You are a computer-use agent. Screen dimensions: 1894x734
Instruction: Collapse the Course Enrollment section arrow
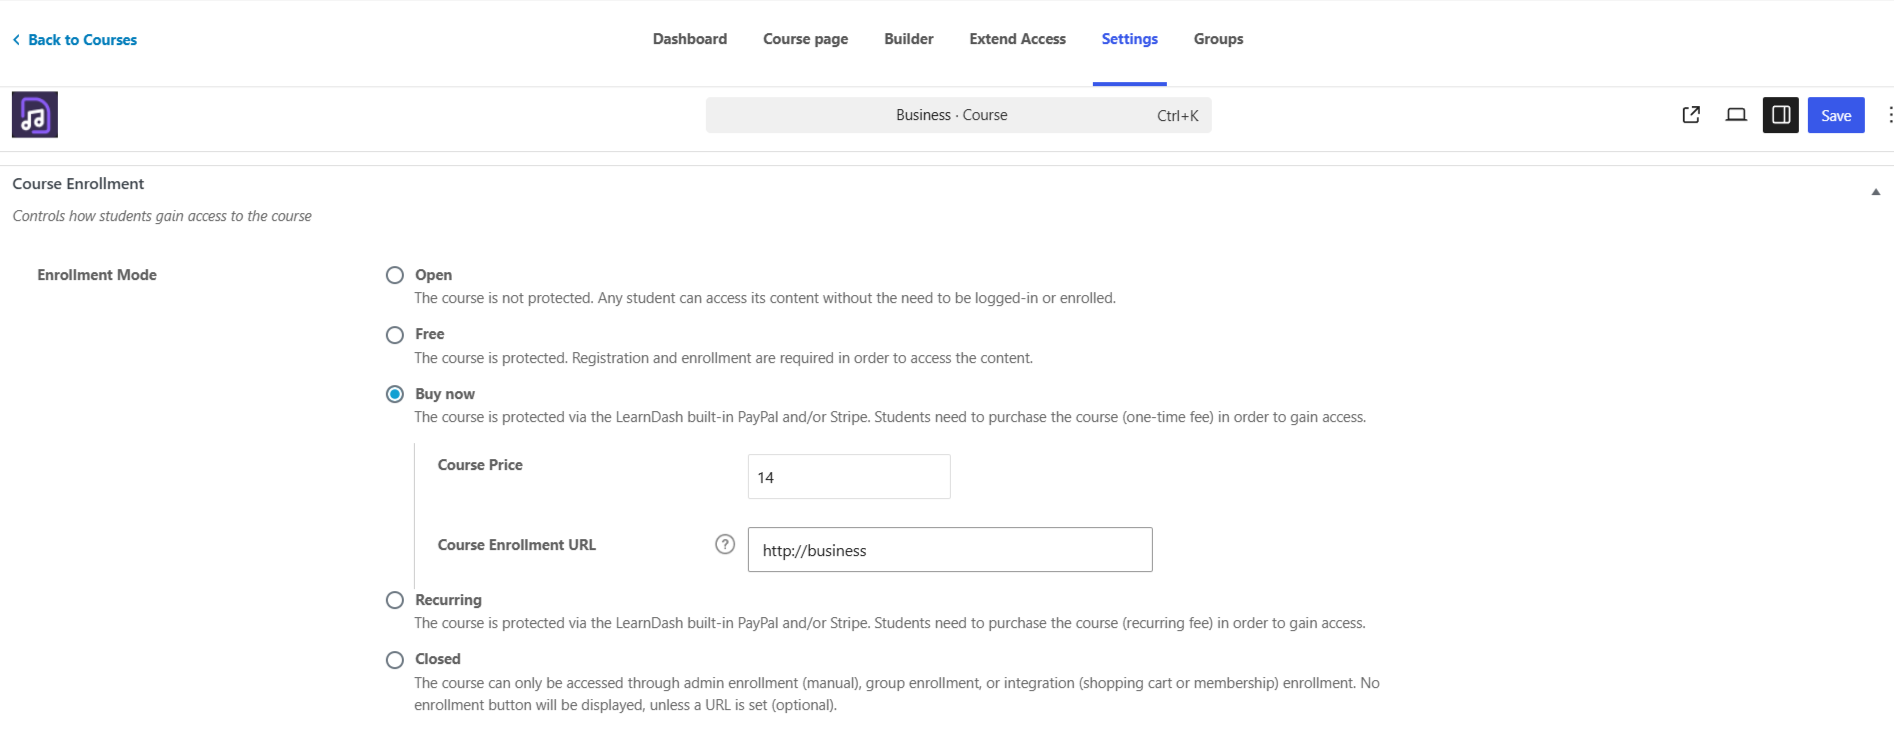tap(1876, 191)
